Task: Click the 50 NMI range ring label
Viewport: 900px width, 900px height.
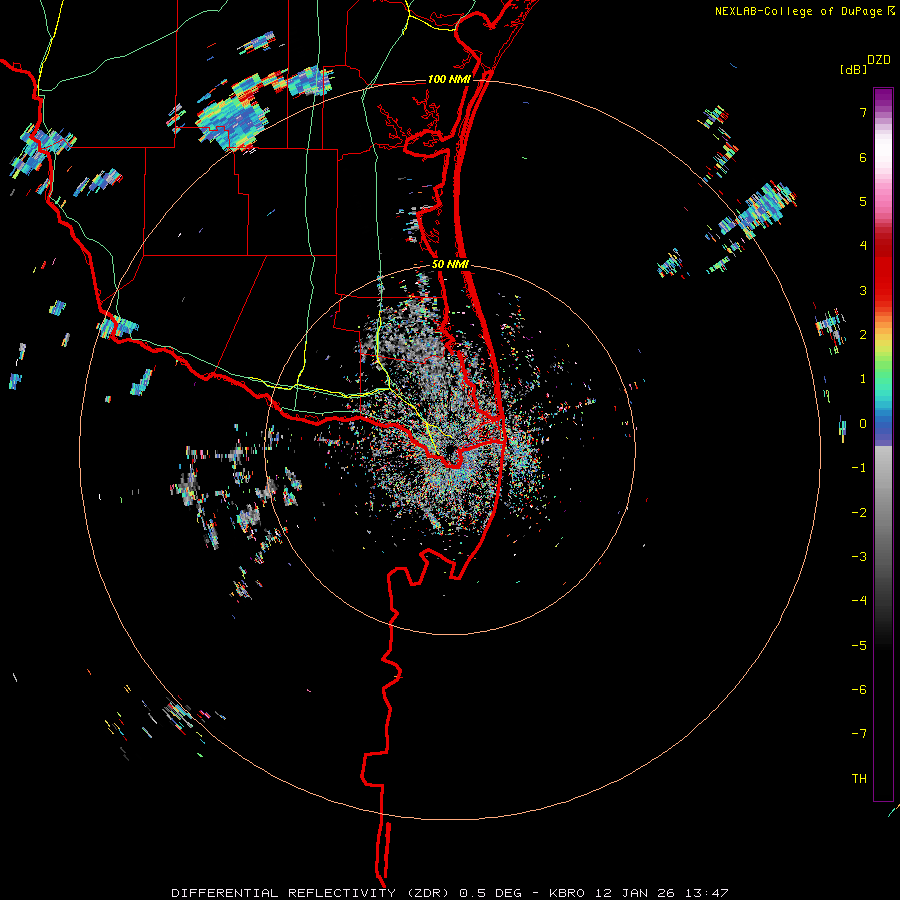Action: [x=449, y=265]
